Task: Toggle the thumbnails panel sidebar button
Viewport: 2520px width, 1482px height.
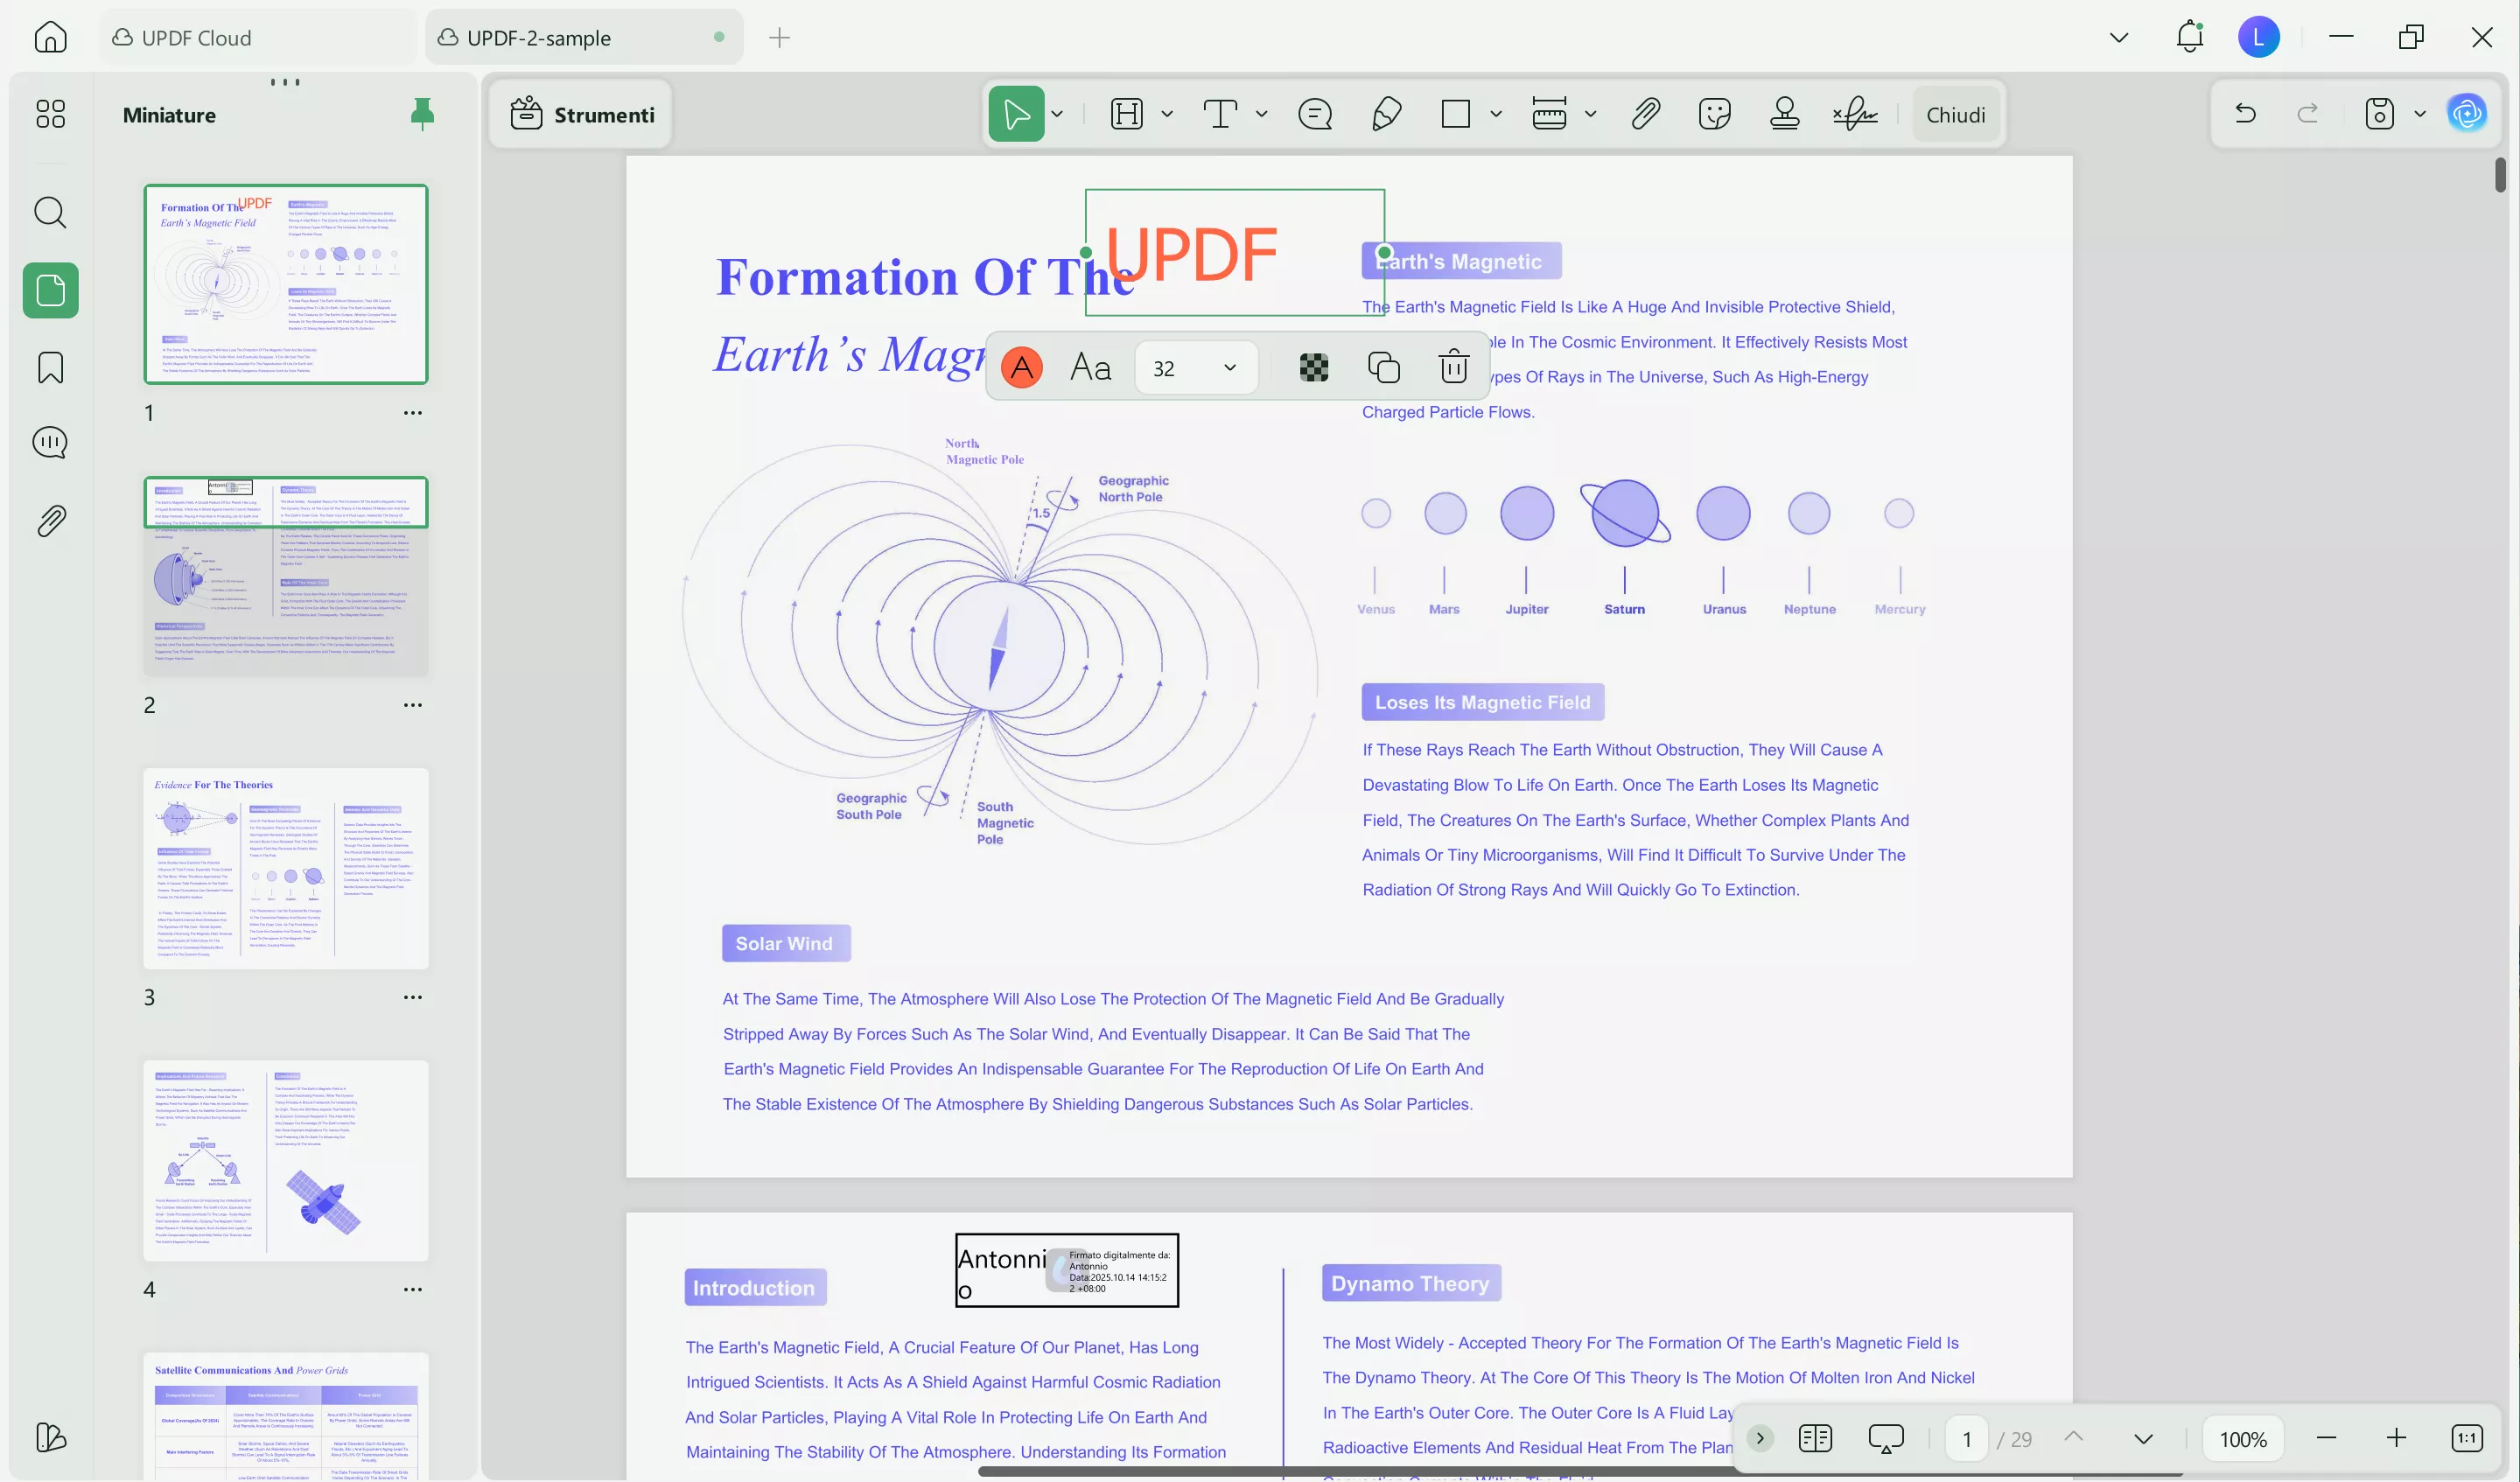Action: coord(50,291)
